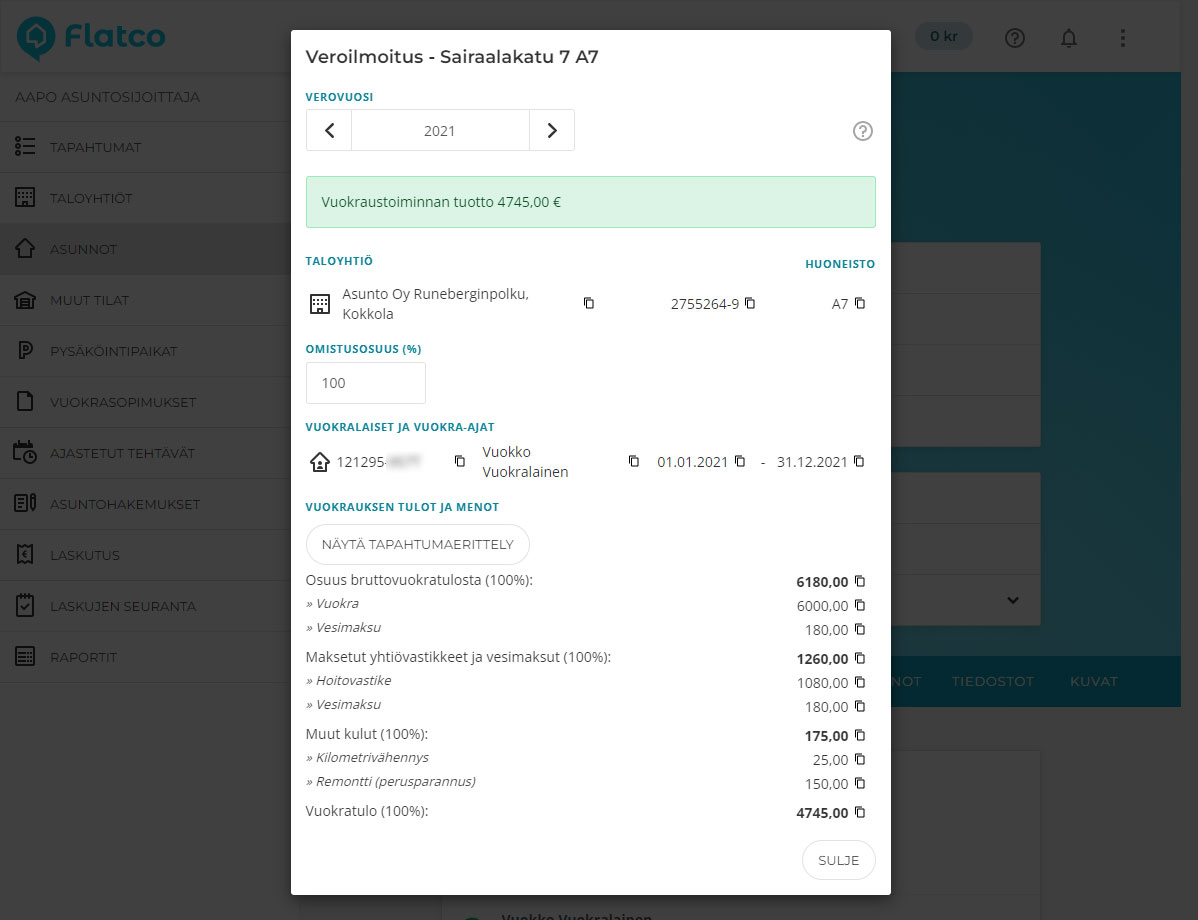This screenshot has height=920, width=1198.
Task: Copy the business ID 2755264-9
Action: coord(750,303)
